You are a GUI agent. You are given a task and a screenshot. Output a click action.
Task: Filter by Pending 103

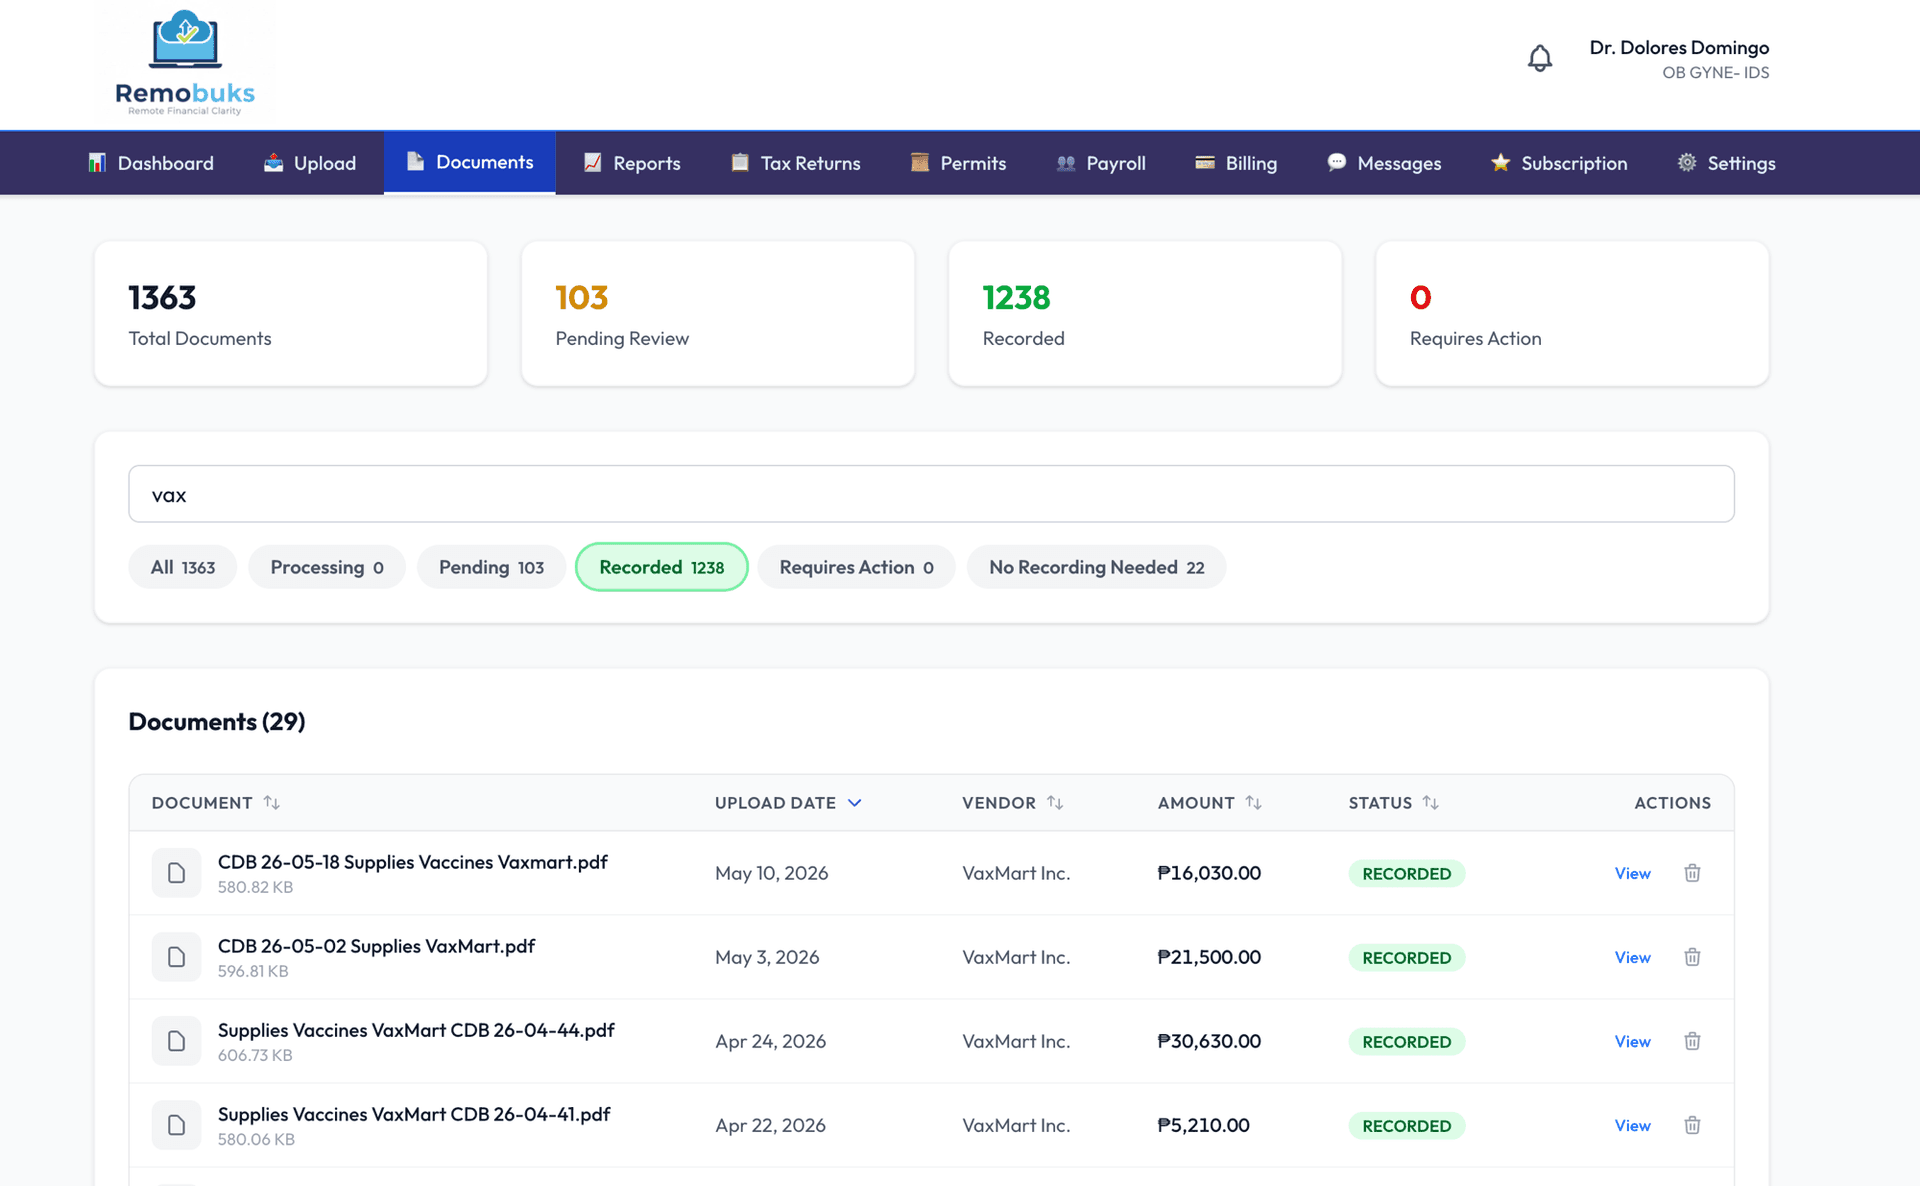491,567
